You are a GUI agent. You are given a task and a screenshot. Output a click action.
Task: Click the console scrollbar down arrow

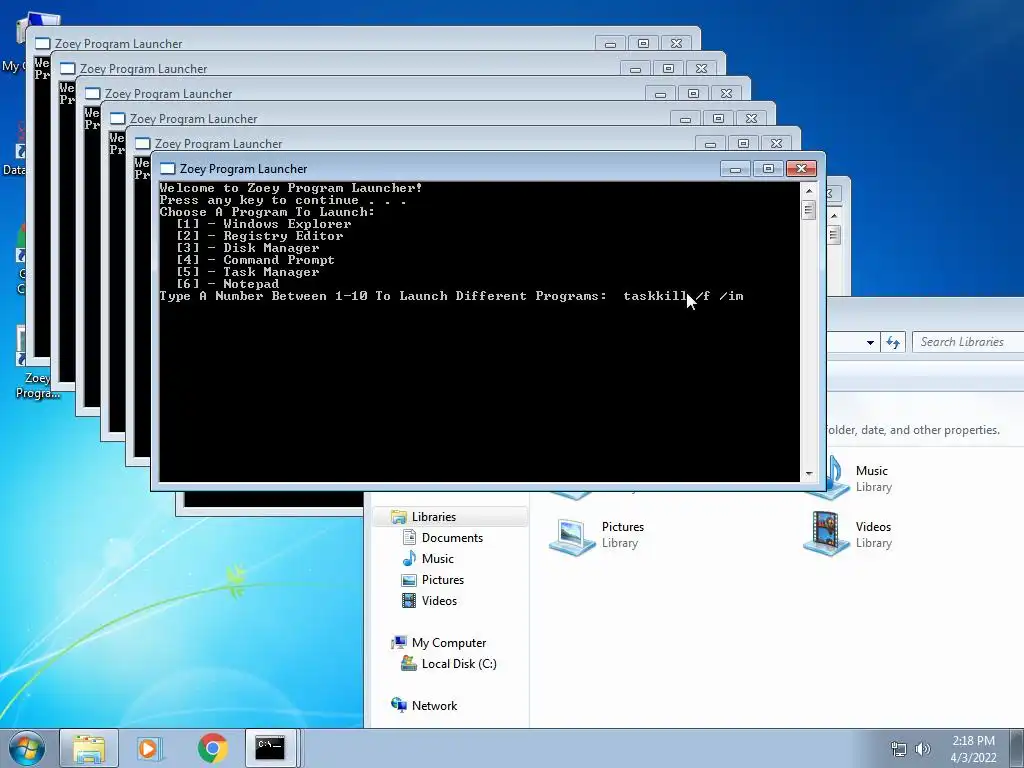pos(809,473)
